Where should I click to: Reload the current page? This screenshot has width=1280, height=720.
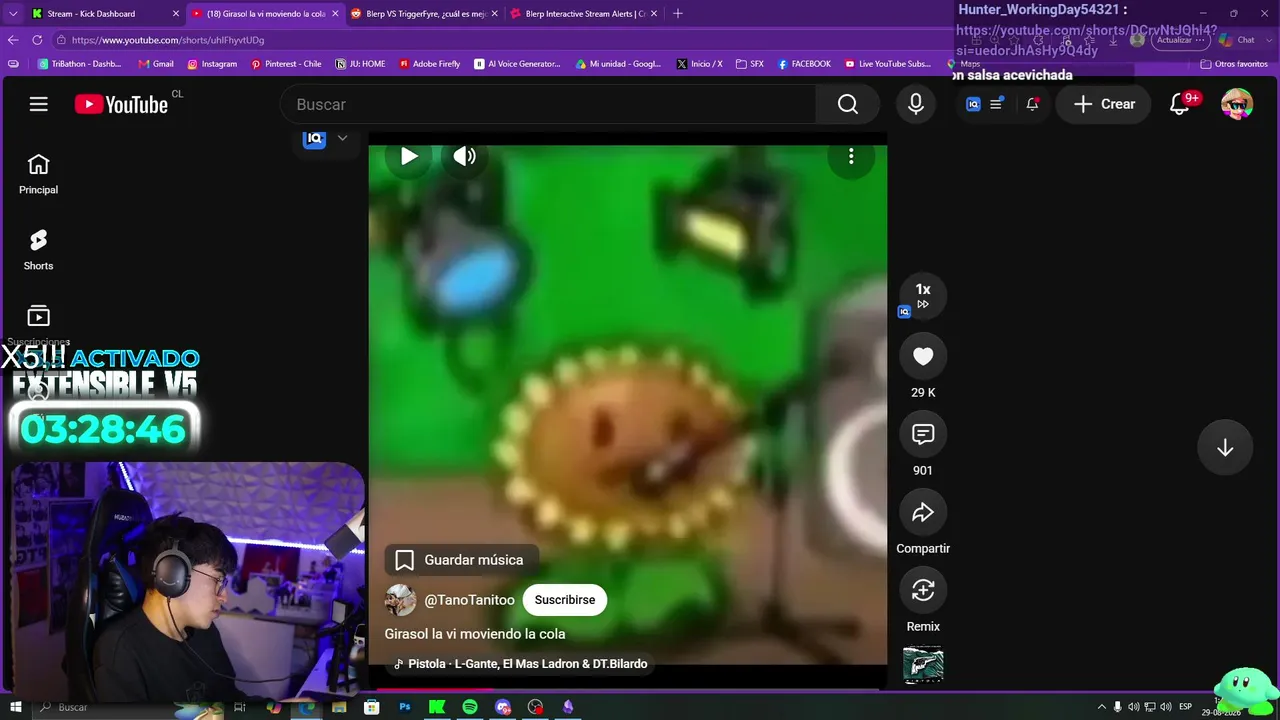(x=37, y=40)
